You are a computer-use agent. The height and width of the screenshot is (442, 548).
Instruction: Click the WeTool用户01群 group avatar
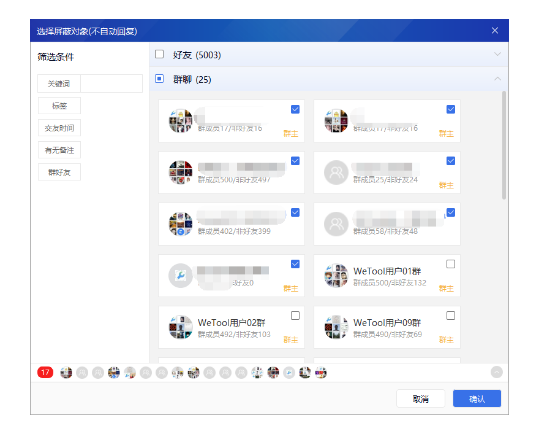(x=336, y=275)
